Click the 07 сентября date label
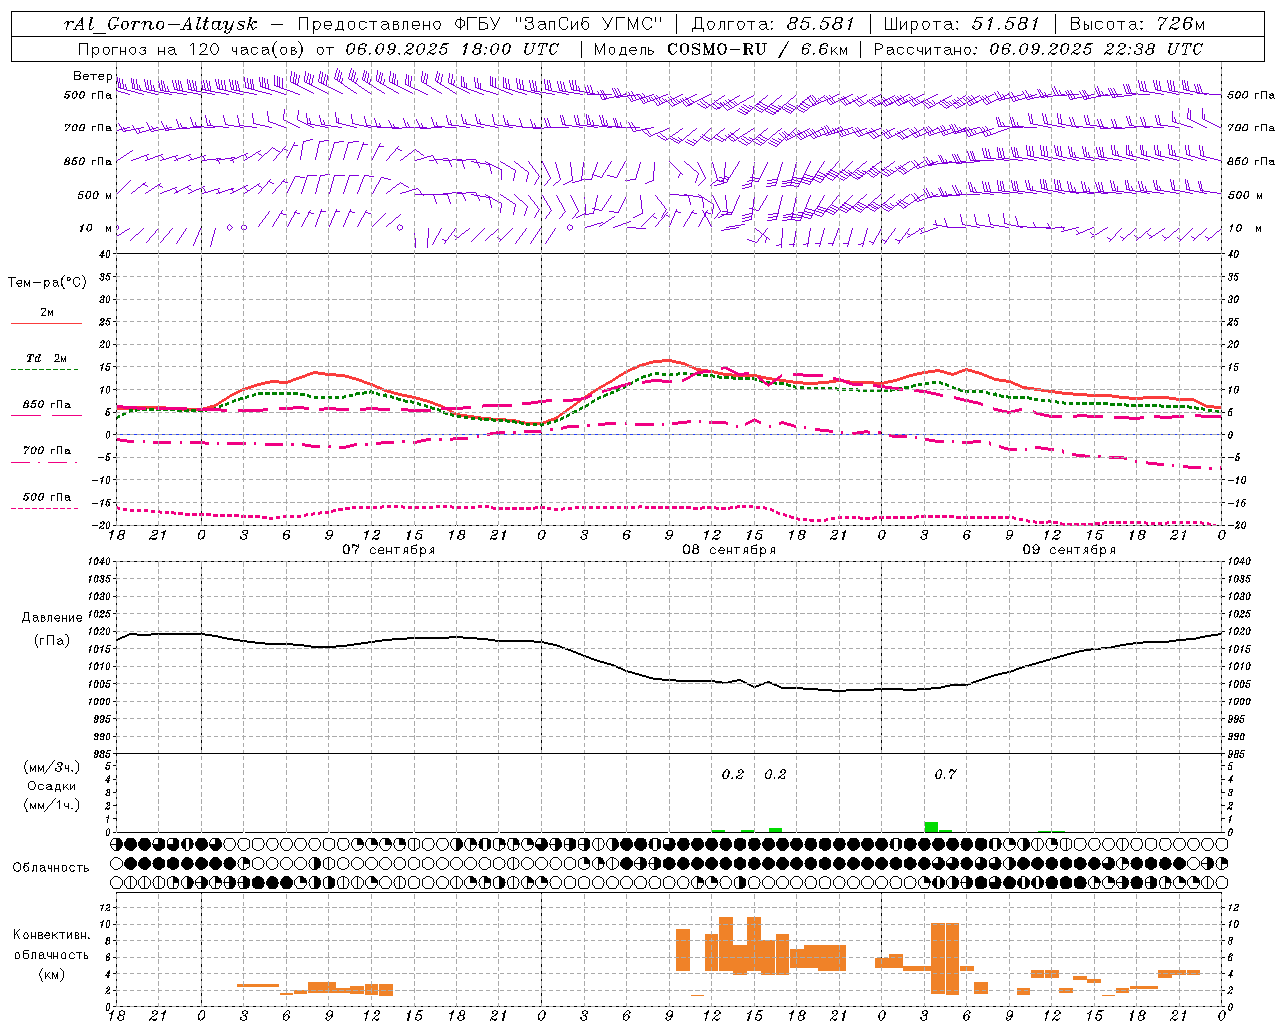 tap(389, 550)
